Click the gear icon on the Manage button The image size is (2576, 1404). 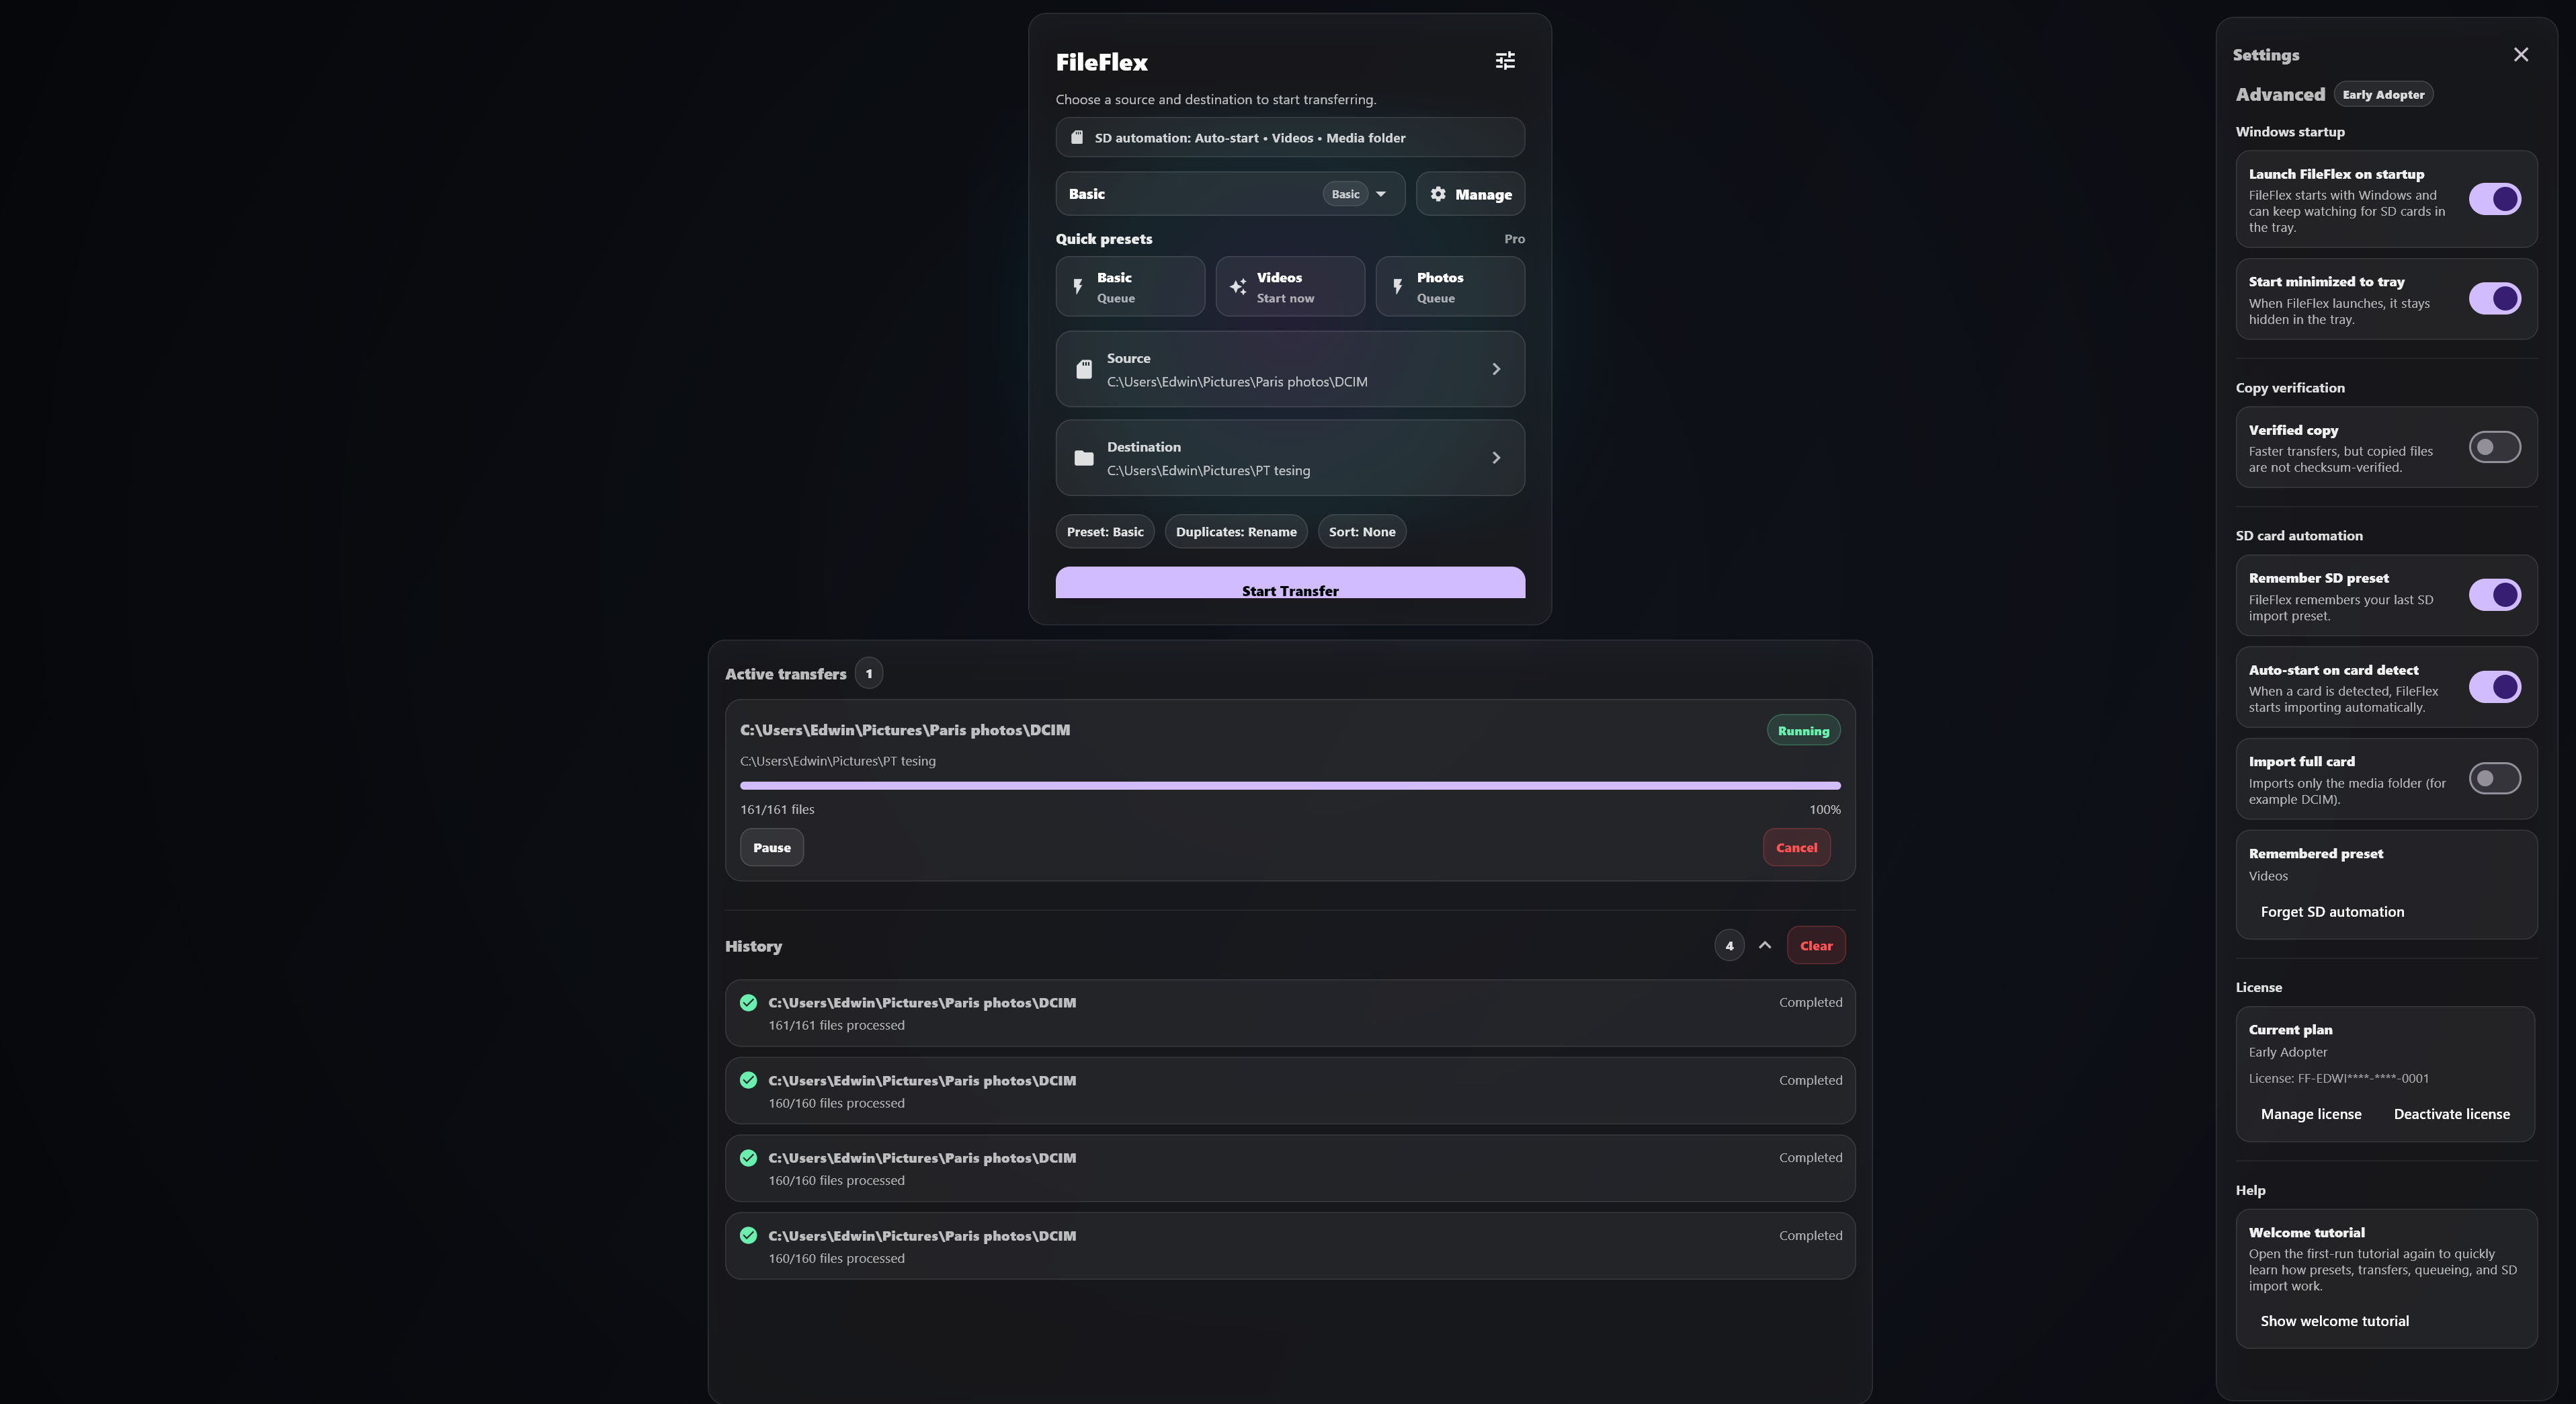[1438, 193]
